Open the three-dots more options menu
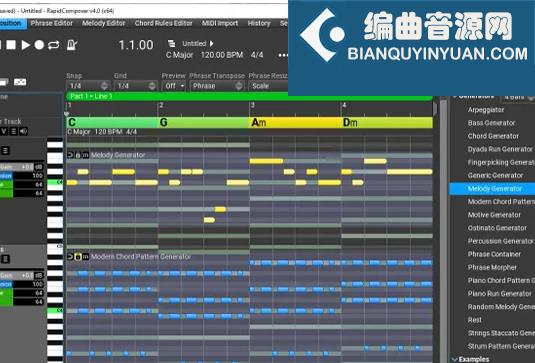Viewport: 535px width, 363px height. pos(283,55)
